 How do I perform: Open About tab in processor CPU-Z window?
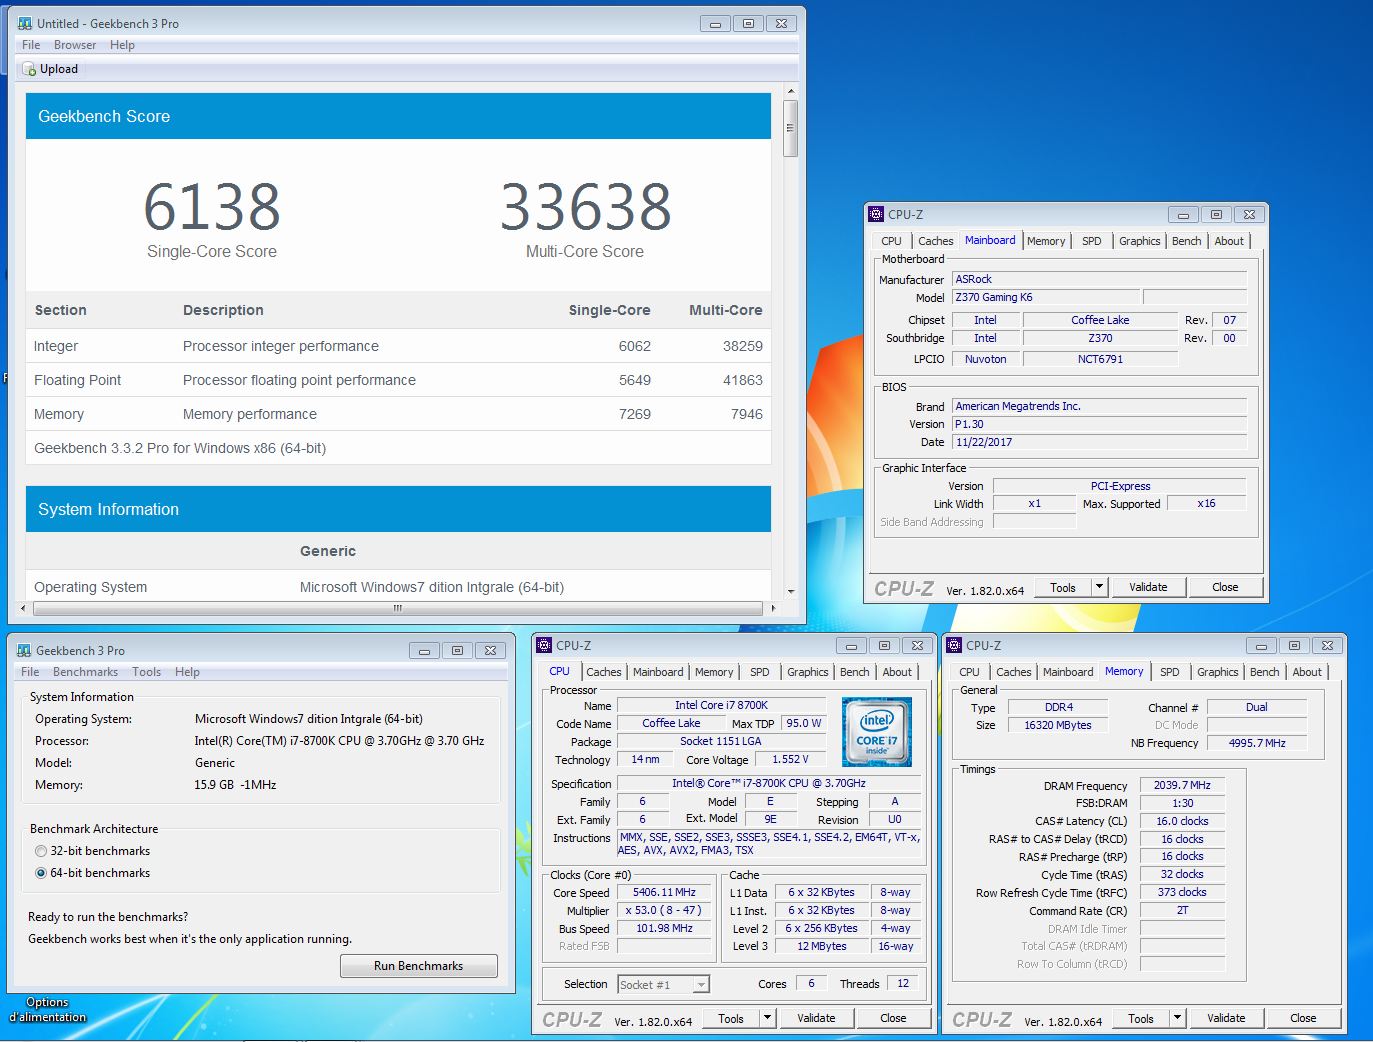pyautogui.click(x=897, y=672)
